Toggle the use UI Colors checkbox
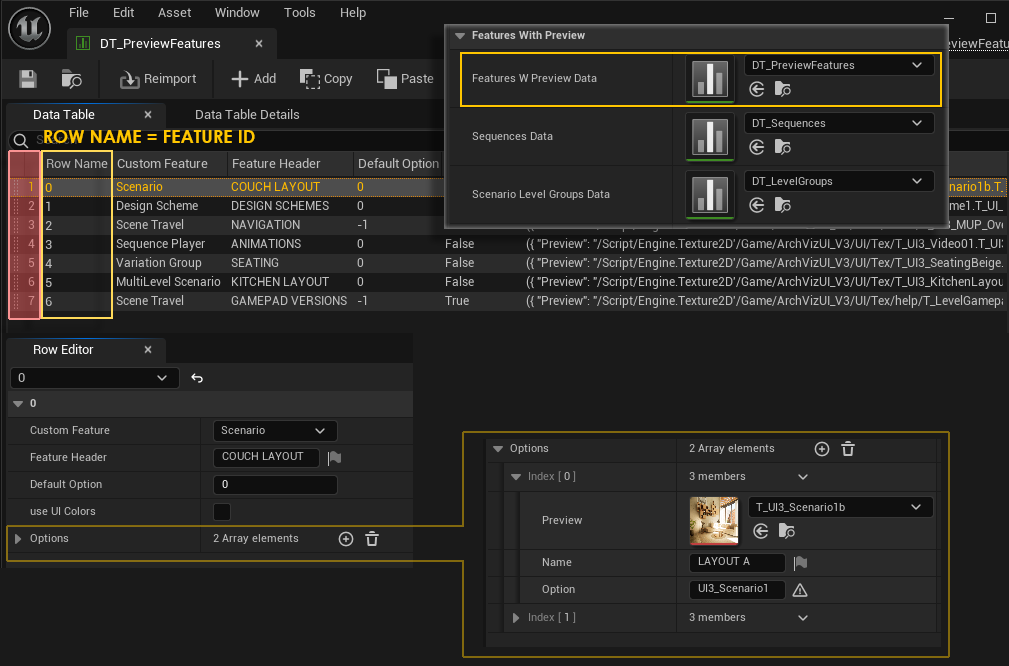 click(x=222, y=512)
